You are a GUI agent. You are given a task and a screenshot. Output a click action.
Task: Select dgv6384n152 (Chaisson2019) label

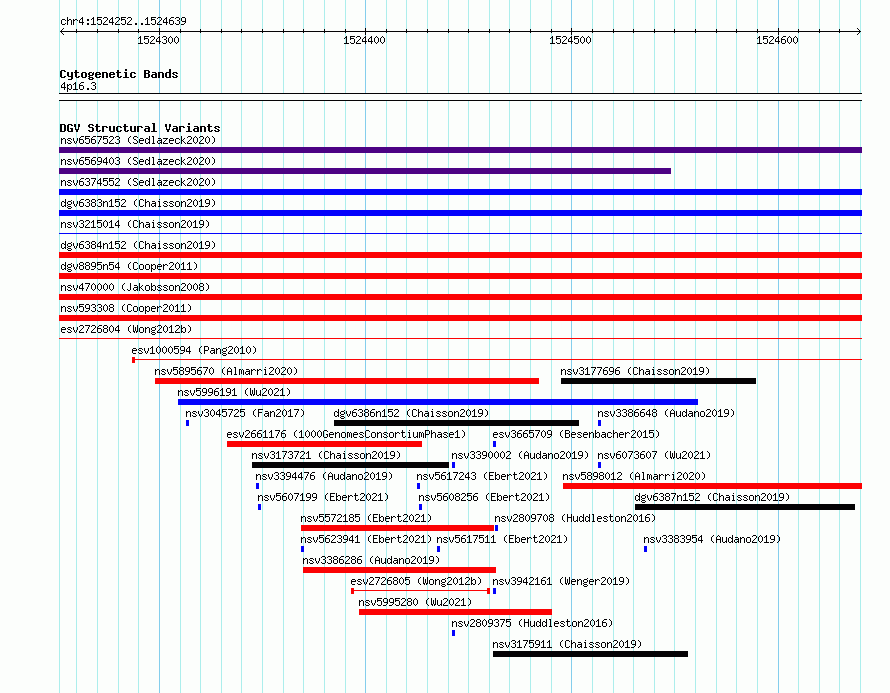click(138, 245)
